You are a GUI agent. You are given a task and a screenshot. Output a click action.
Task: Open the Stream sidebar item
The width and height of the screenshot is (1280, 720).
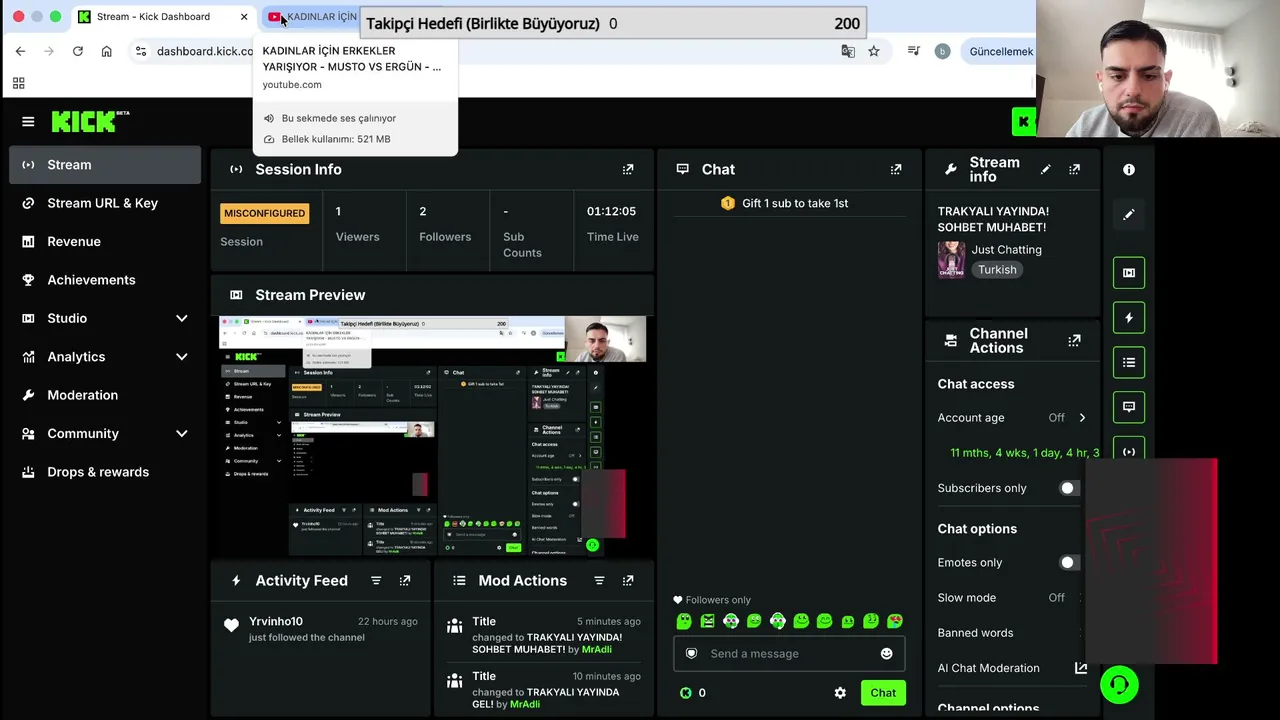click(x=105, y=165)
